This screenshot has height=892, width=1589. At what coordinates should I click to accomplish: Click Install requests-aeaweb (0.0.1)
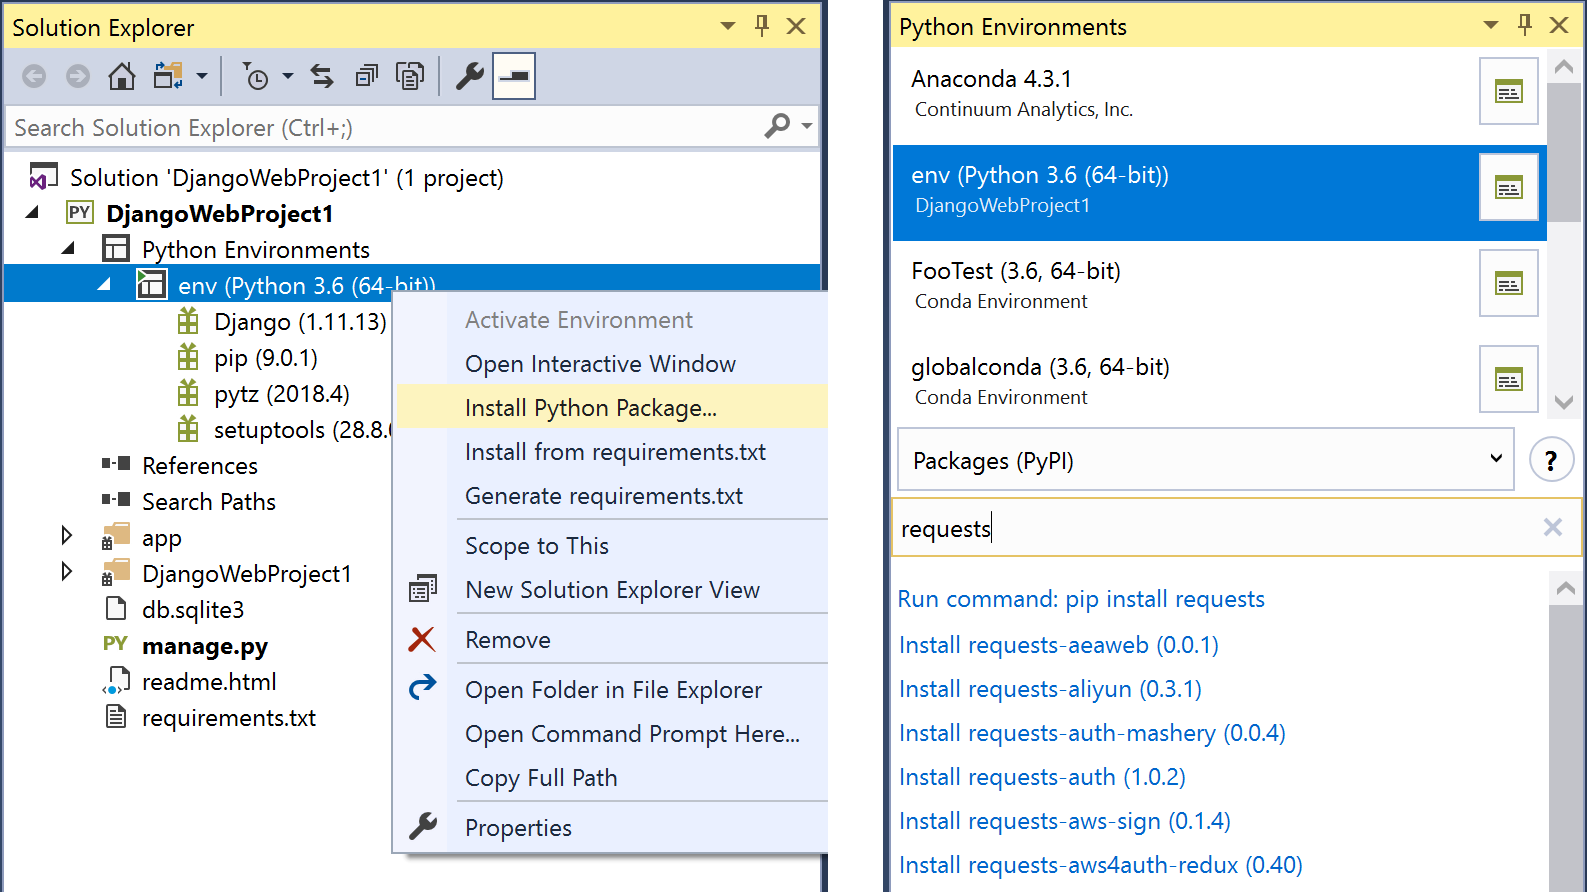tap(1058, 645)
